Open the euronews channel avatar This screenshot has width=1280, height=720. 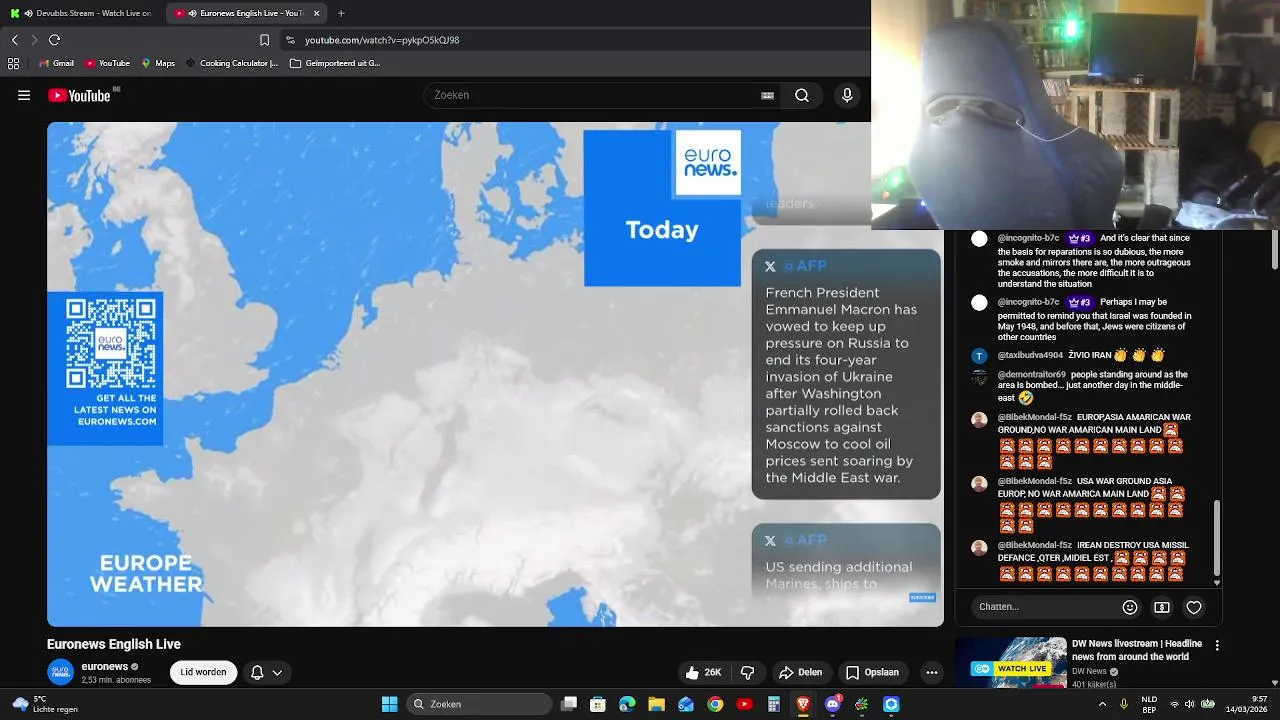pos(61,673)
